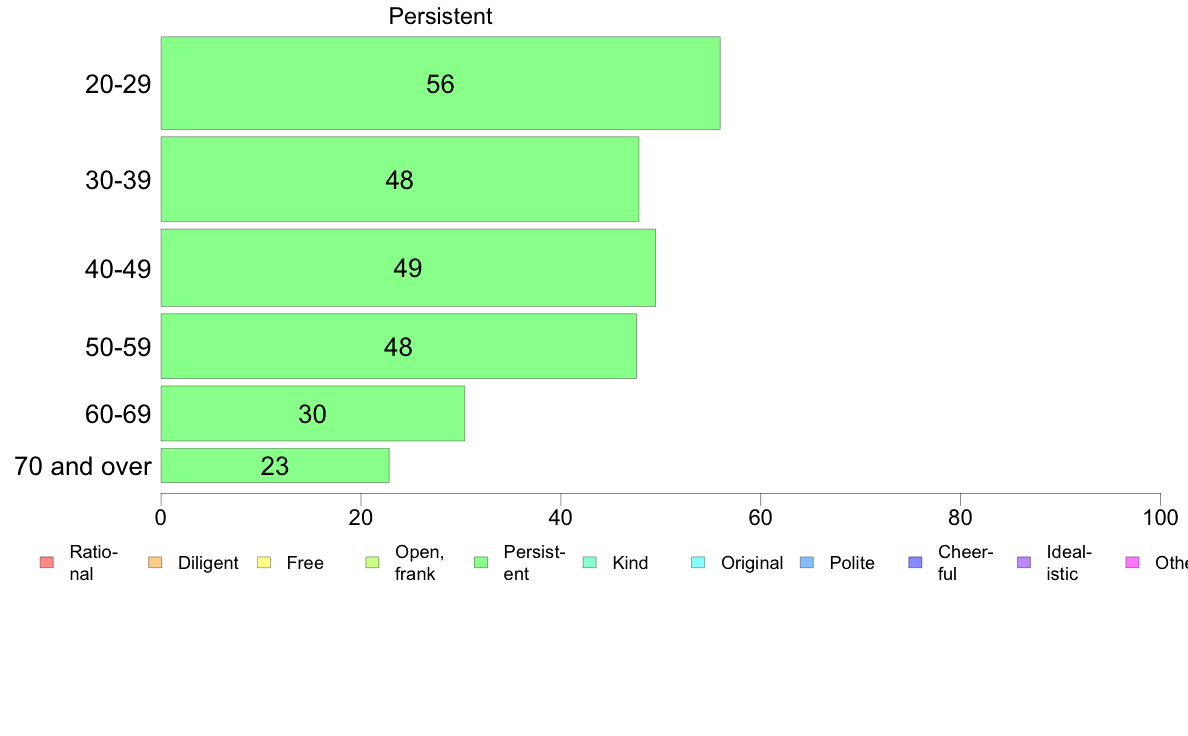Click the Persistent chart title
Viewport: 1188px width, 736px height.
pyautogui.click(x=440, y=16)
